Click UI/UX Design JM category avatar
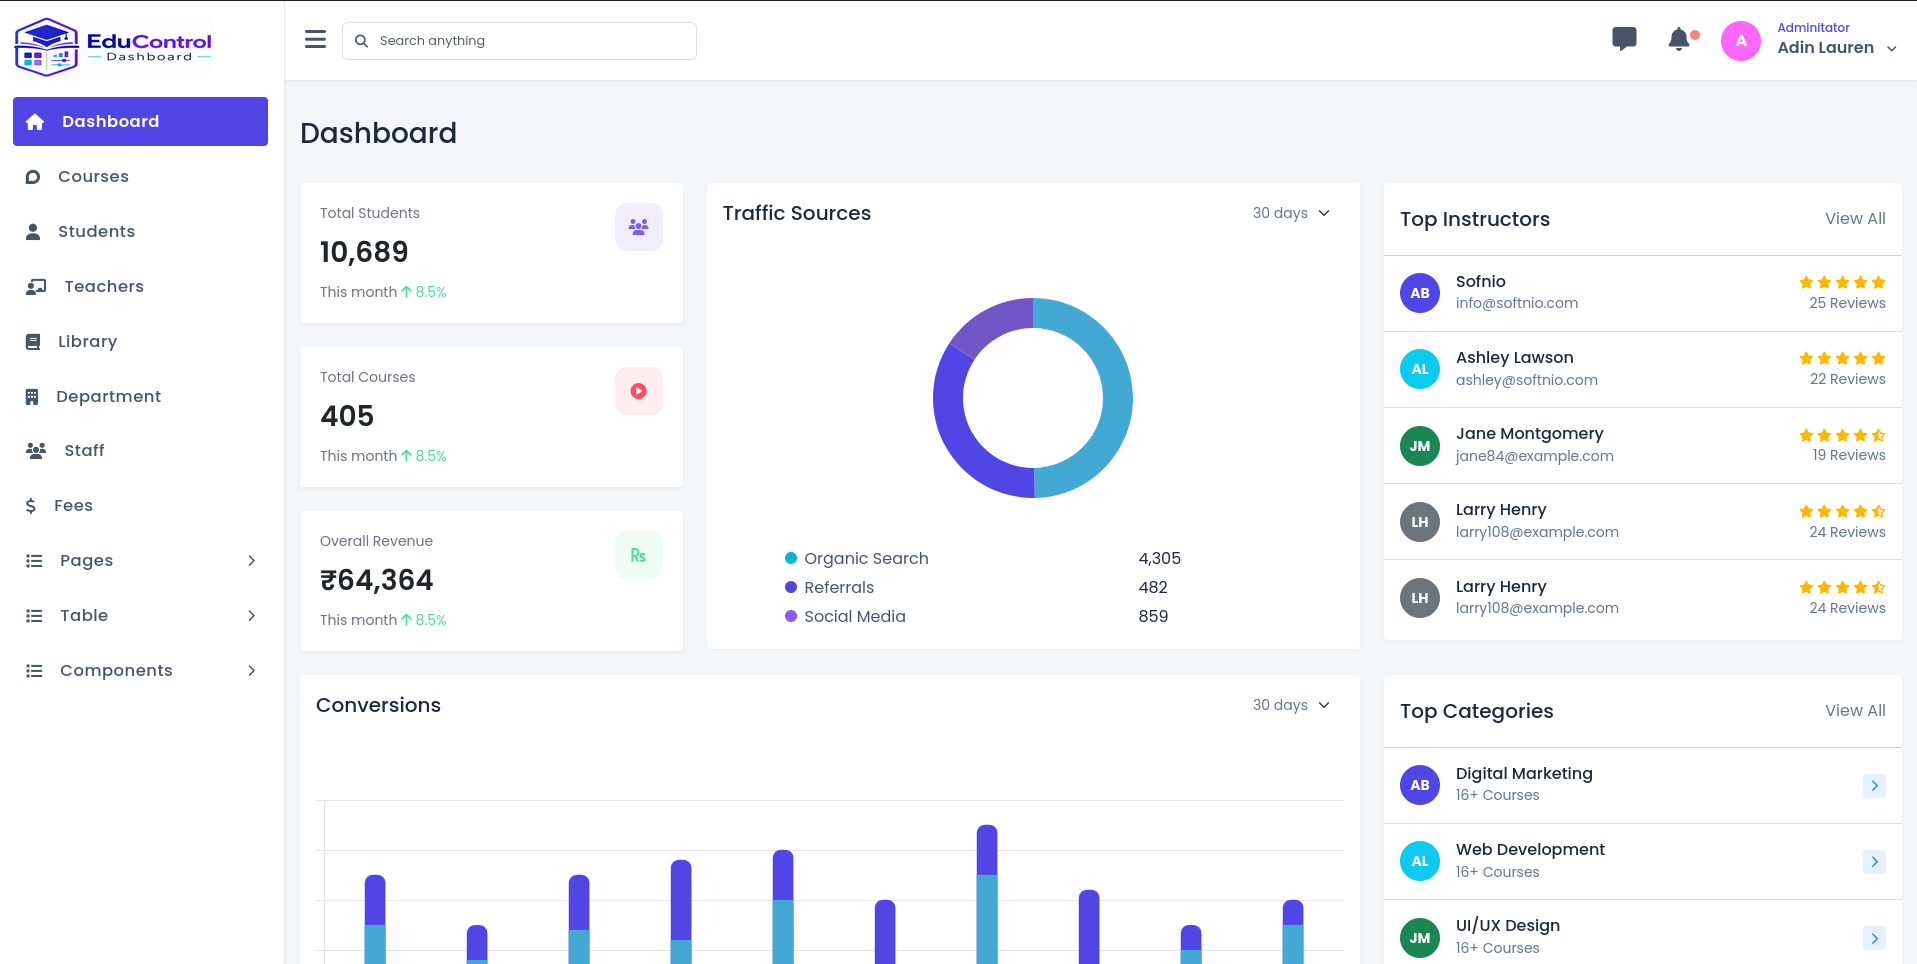Screen dimensions: 1917x964 pyautogui.click(x=1419, y=938)
